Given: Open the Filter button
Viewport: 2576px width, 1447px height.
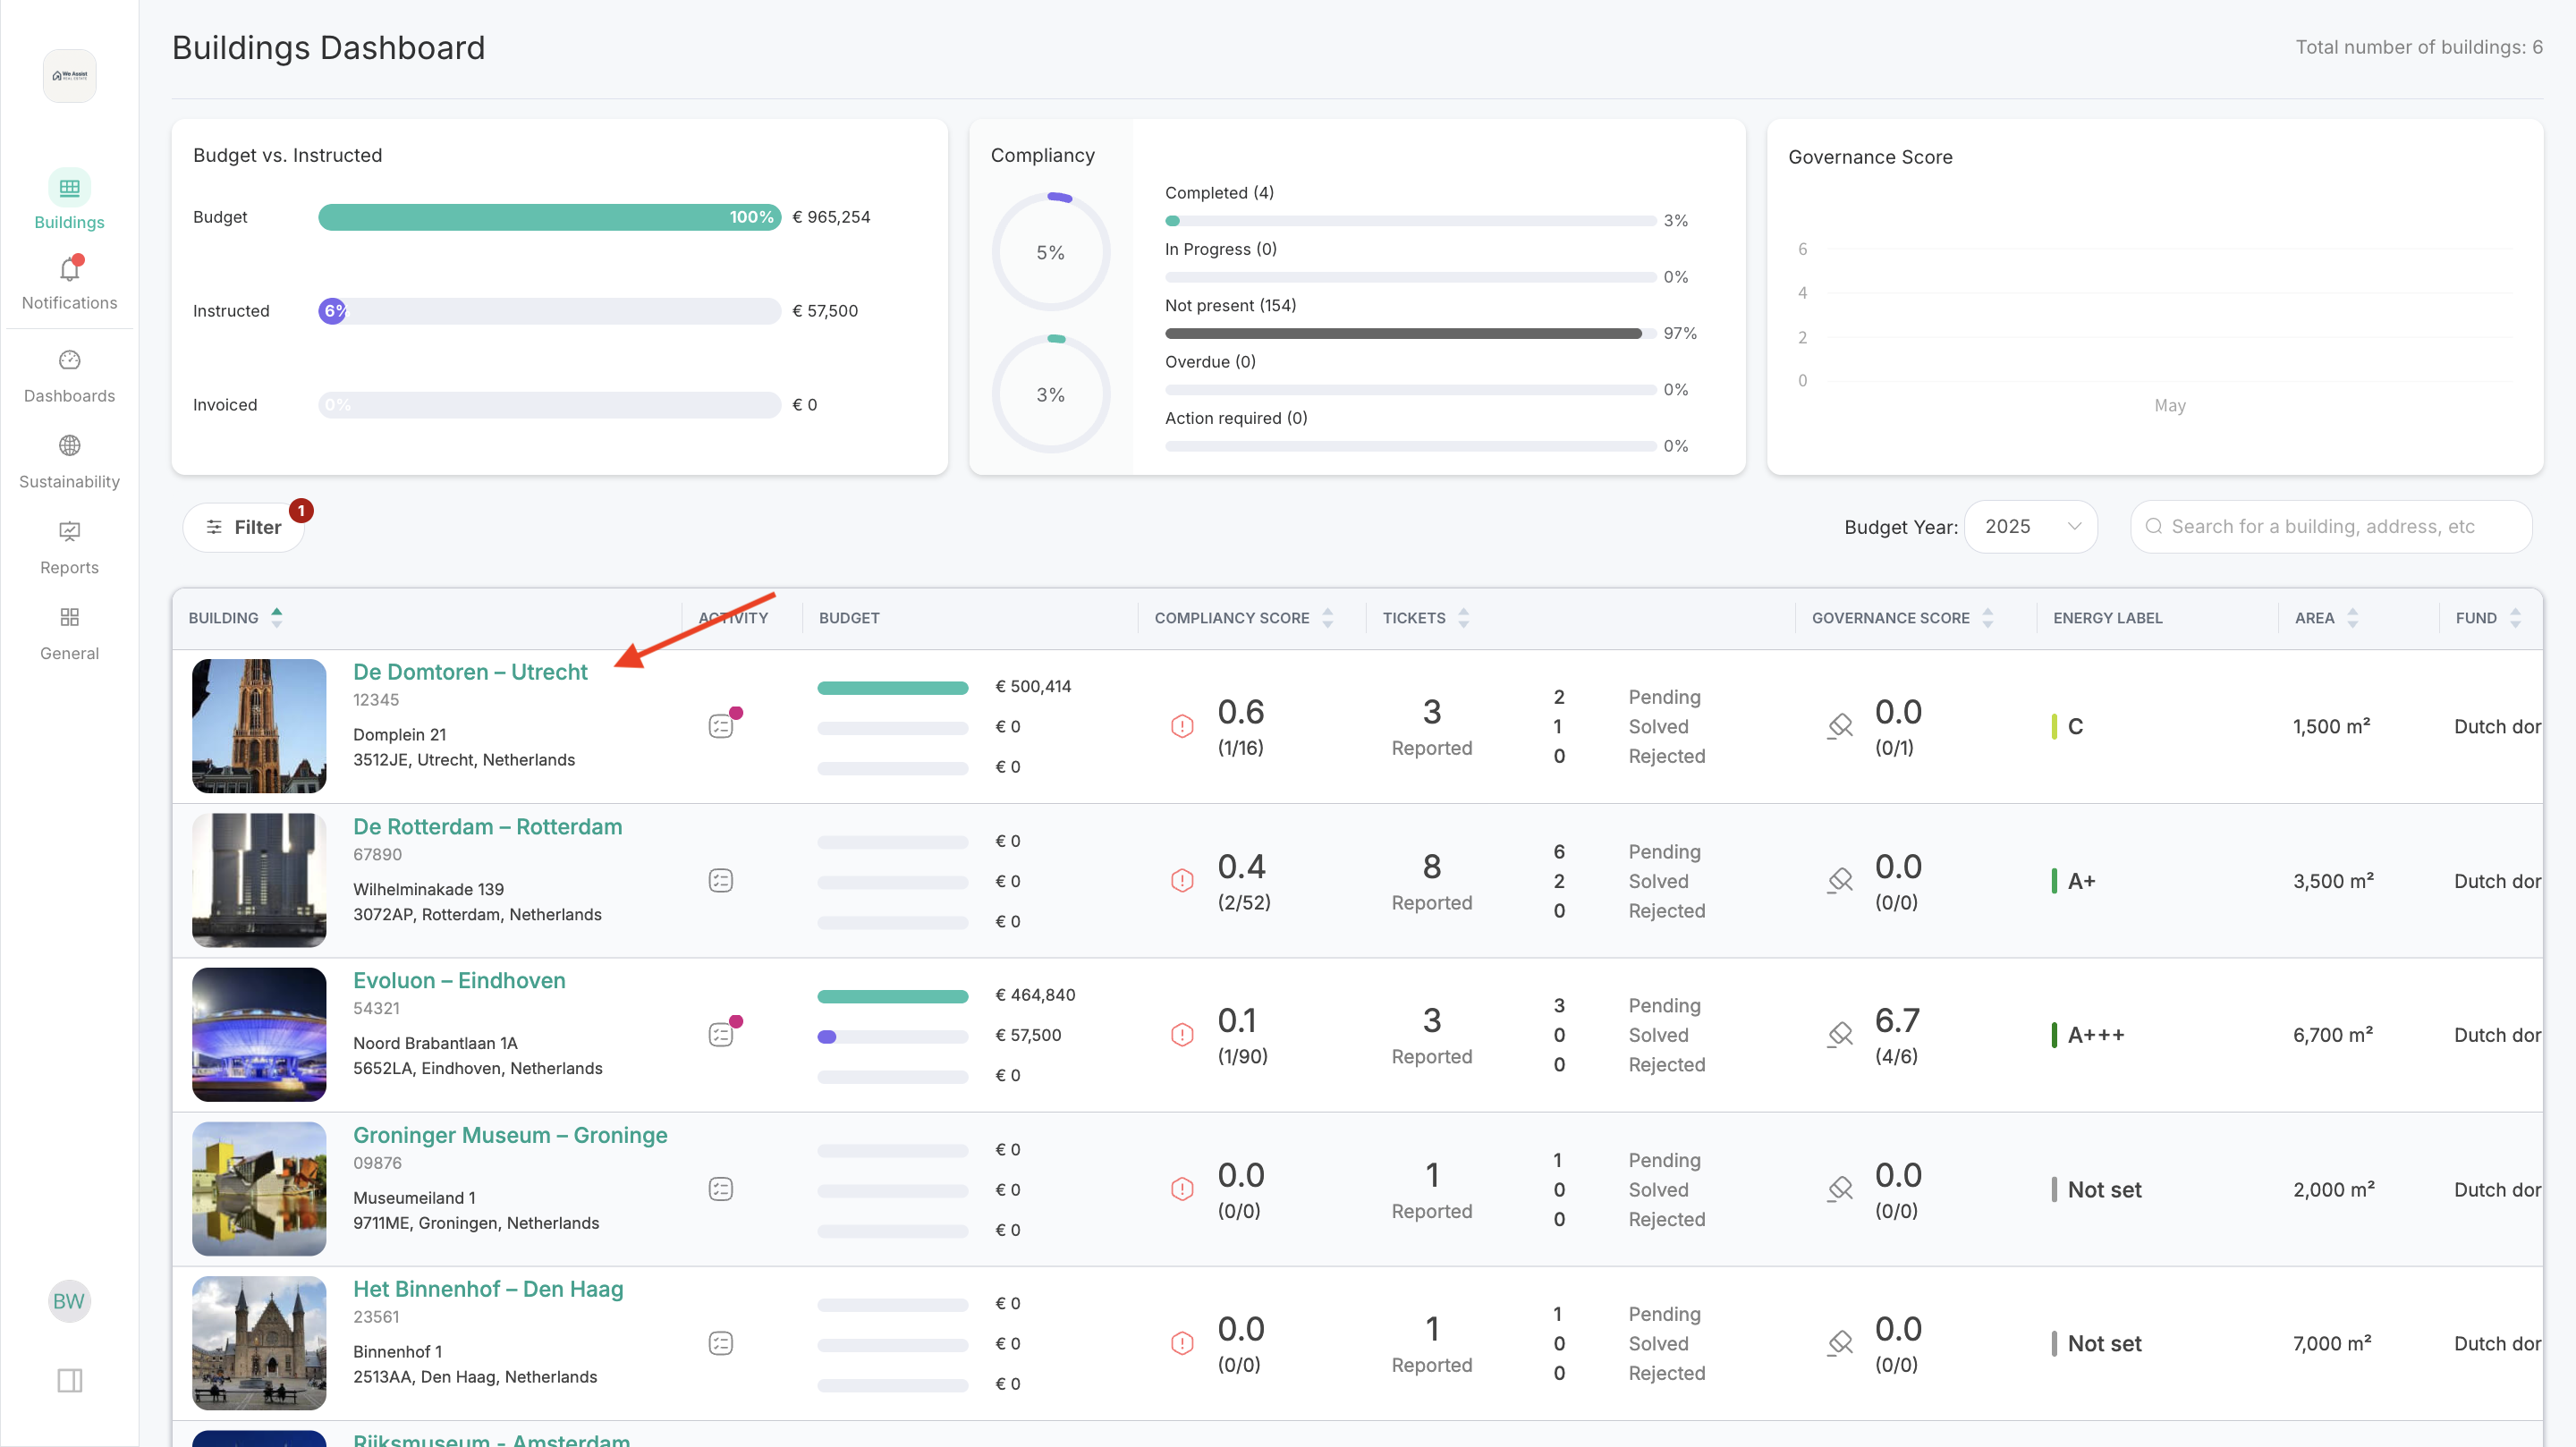Looking at the screenshot, I should click(244, 527).
